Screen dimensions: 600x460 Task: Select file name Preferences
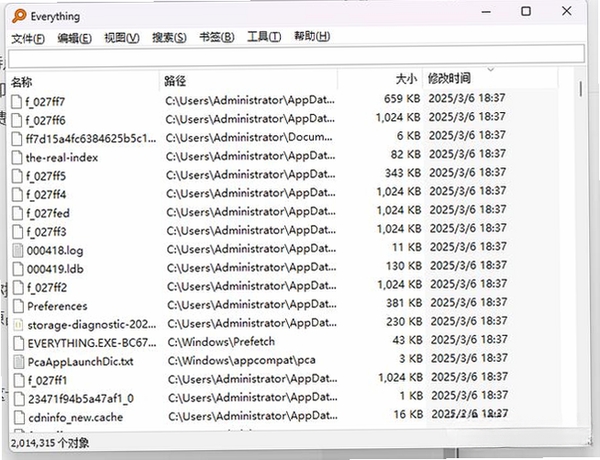coord(57,306)
